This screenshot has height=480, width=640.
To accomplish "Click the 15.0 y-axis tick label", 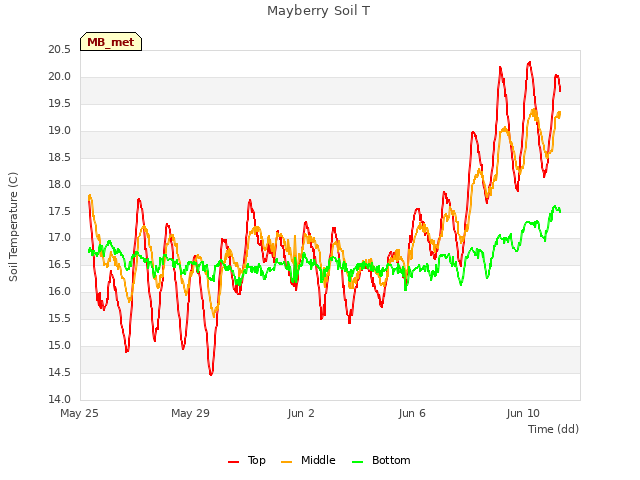I will coord(60,345).
